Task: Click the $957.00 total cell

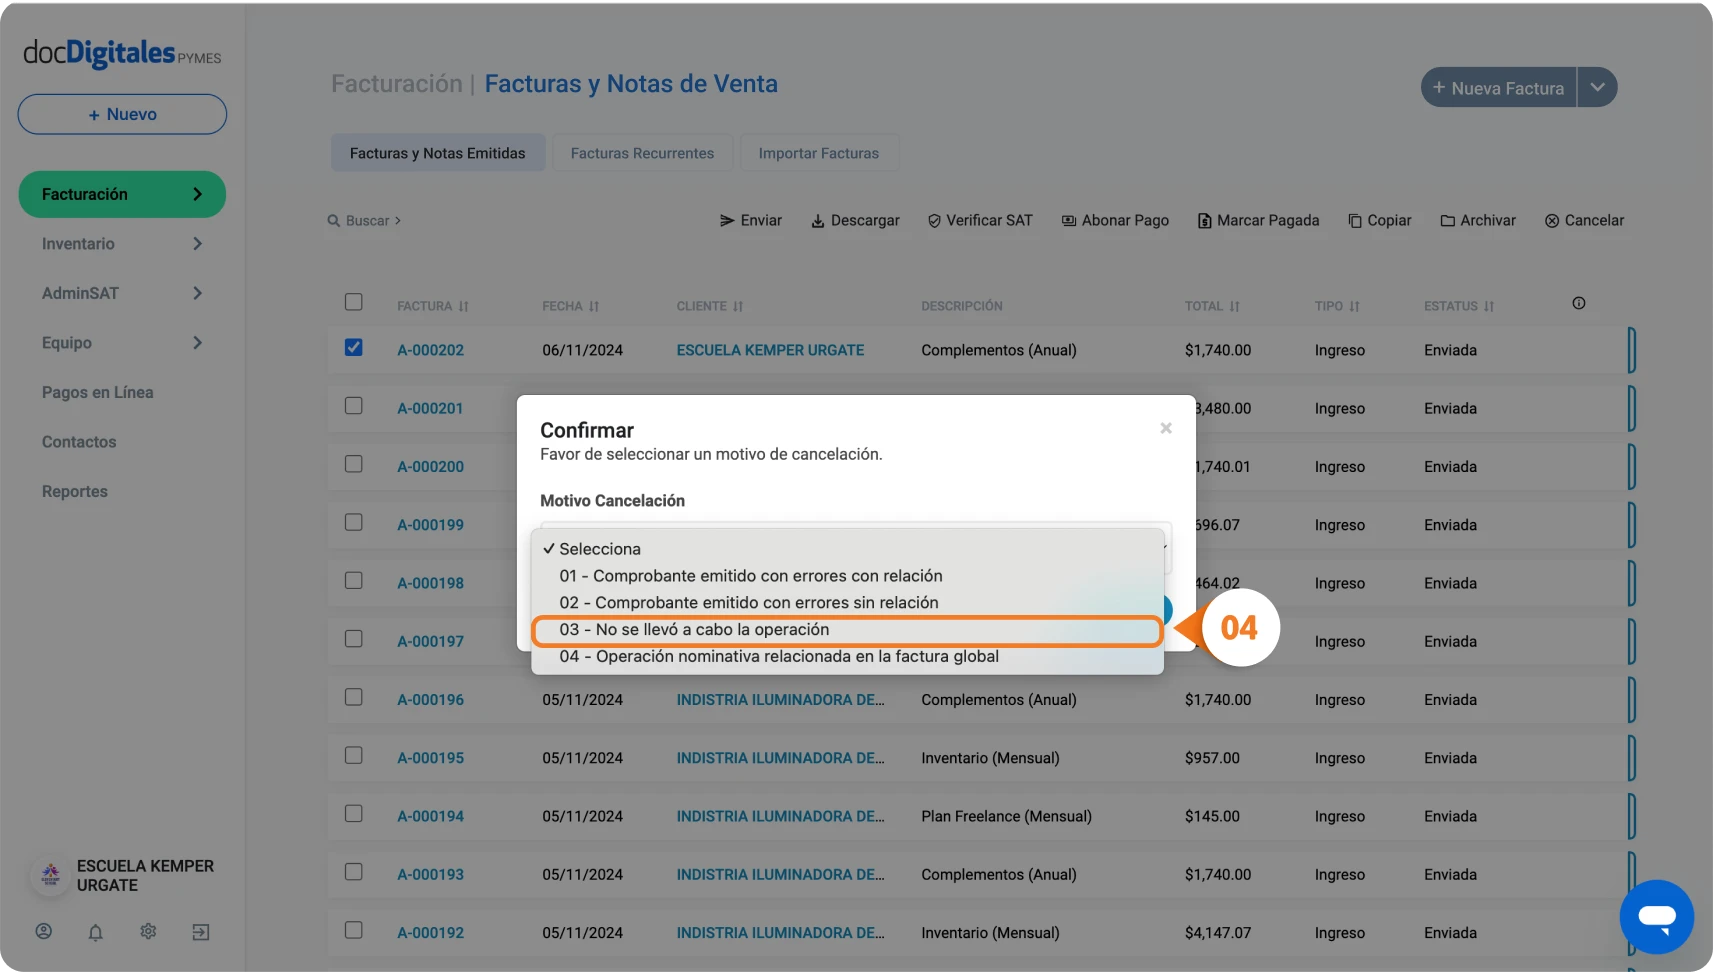Action: [x=1212, y=758]
